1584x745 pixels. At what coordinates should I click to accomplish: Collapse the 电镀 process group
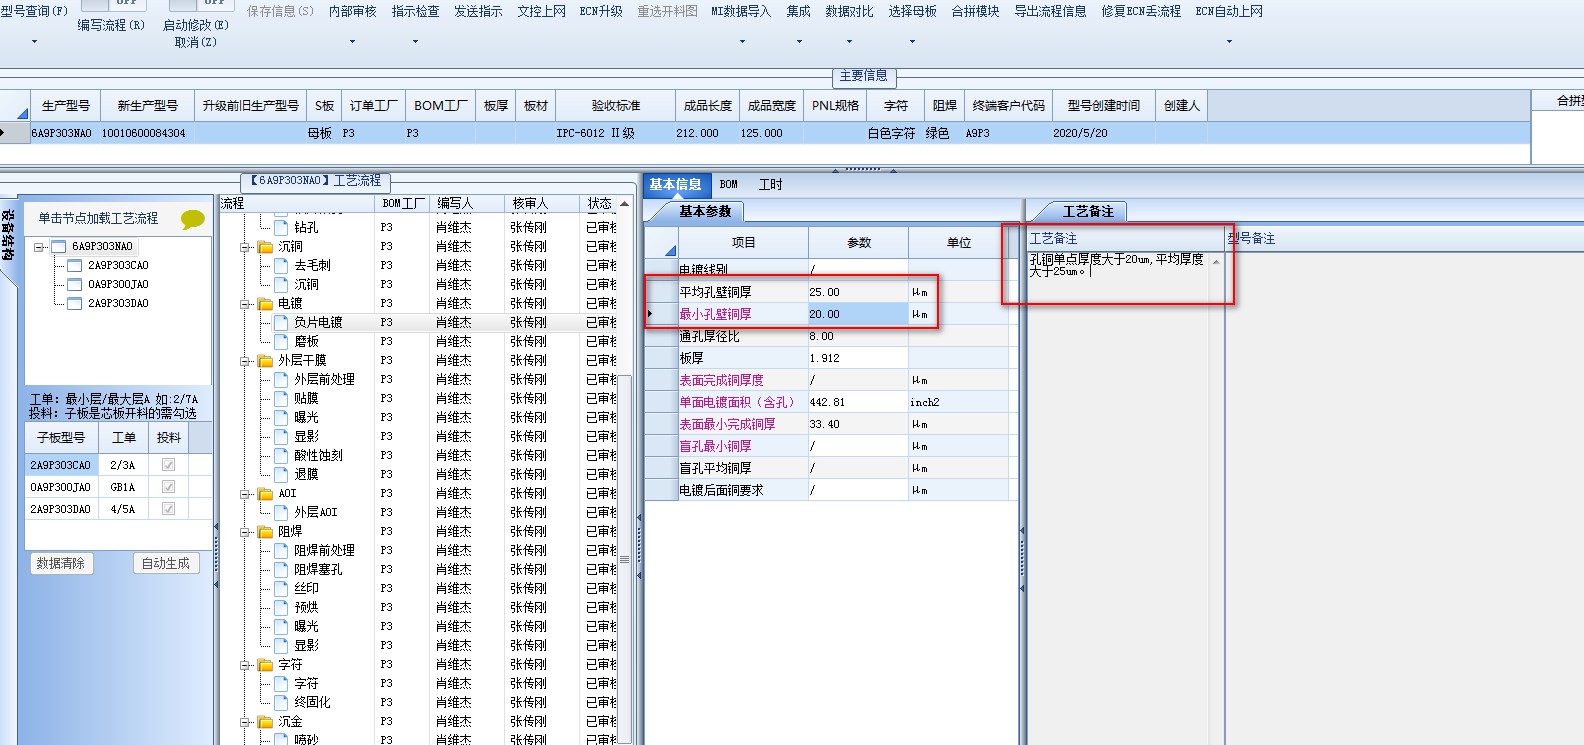245,304
